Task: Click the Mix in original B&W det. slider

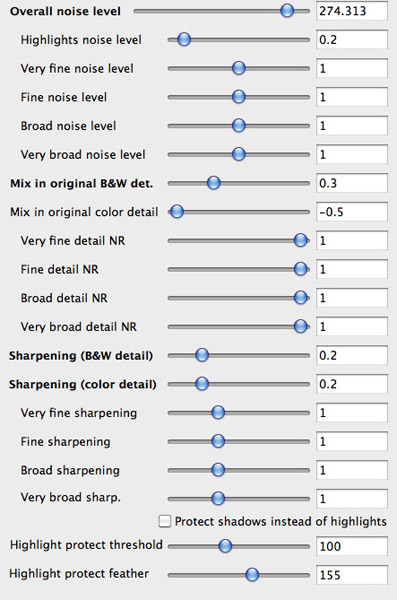Action: coord(239,183)
